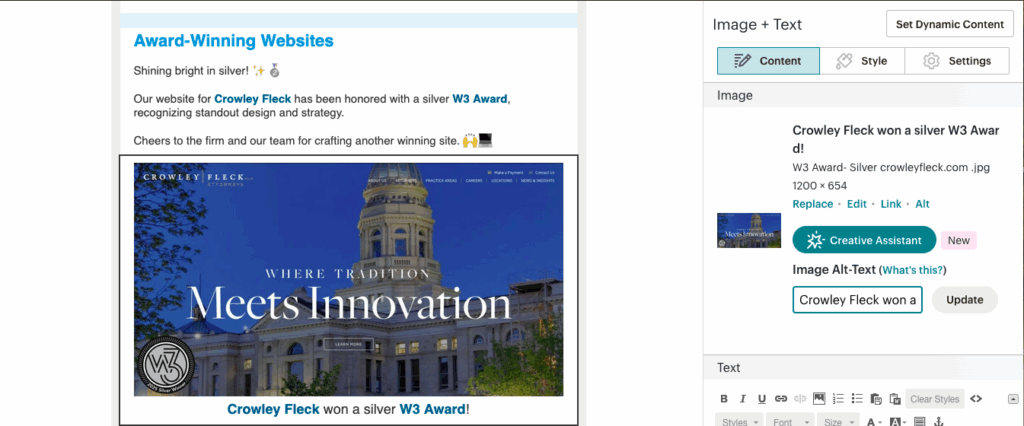Click the anchor icon in toolbar
This screenshot has width=1024, height=426.
tap(938, 421)
